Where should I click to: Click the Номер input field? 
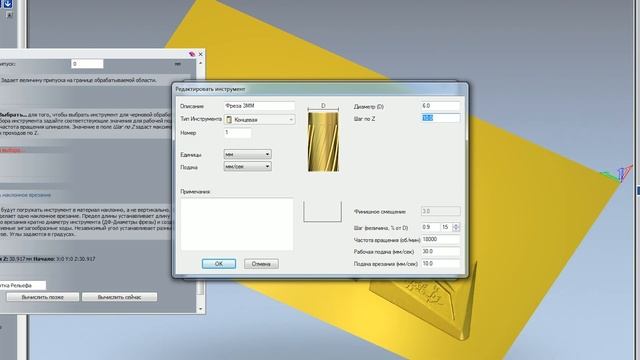[x=238, y=133]
